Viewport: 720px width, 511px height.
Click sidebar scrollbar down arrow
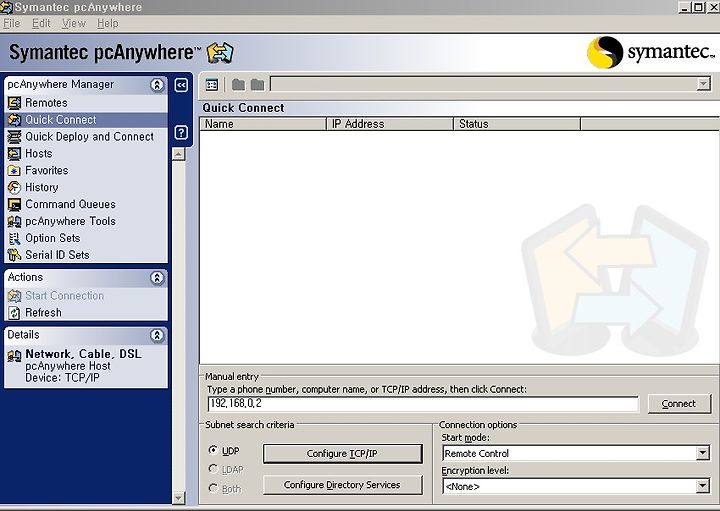coord(179,498)
